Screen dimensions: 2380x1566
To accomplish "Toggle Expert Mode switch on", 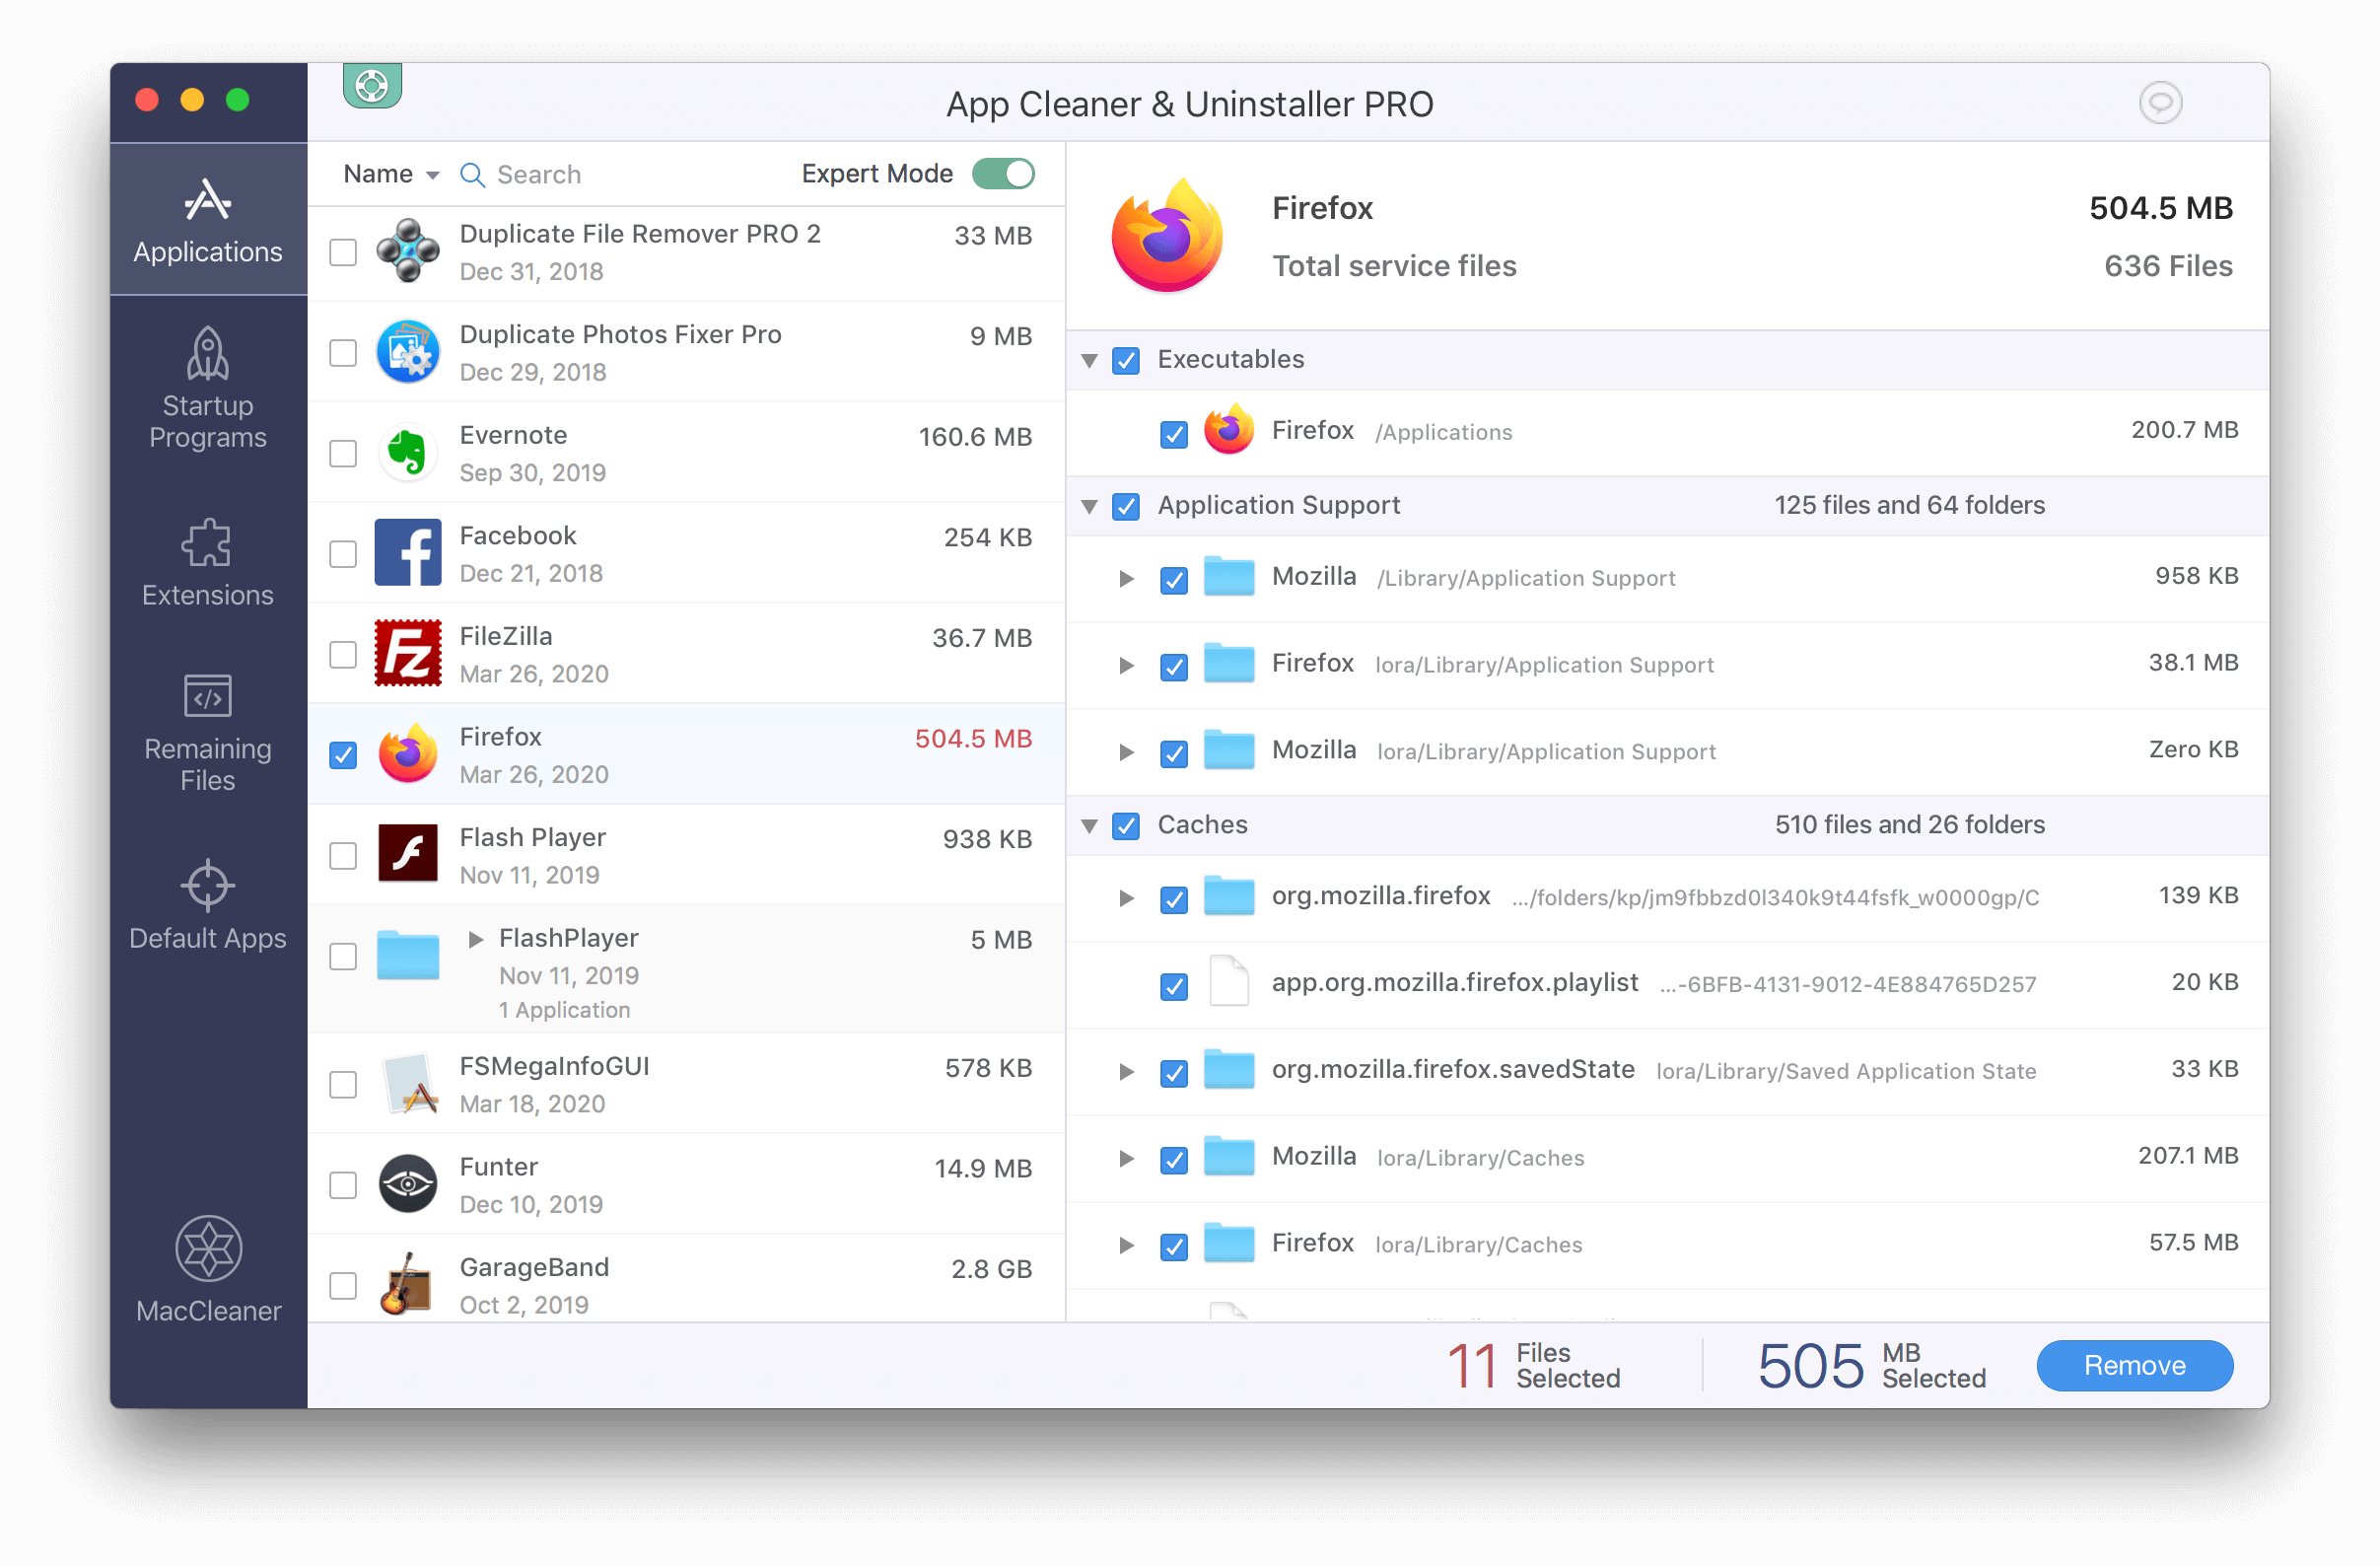I will coord(1009,173).
